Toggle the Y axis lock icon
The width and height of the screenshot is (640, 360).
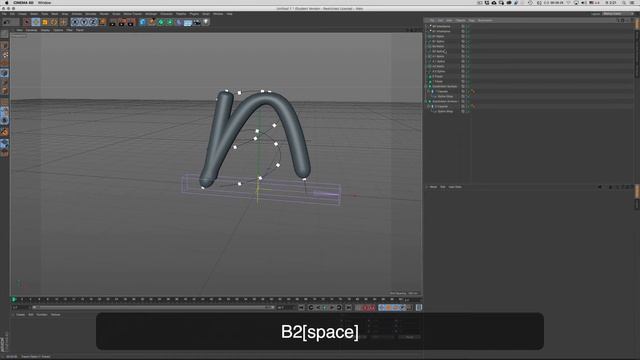(84, 22)
